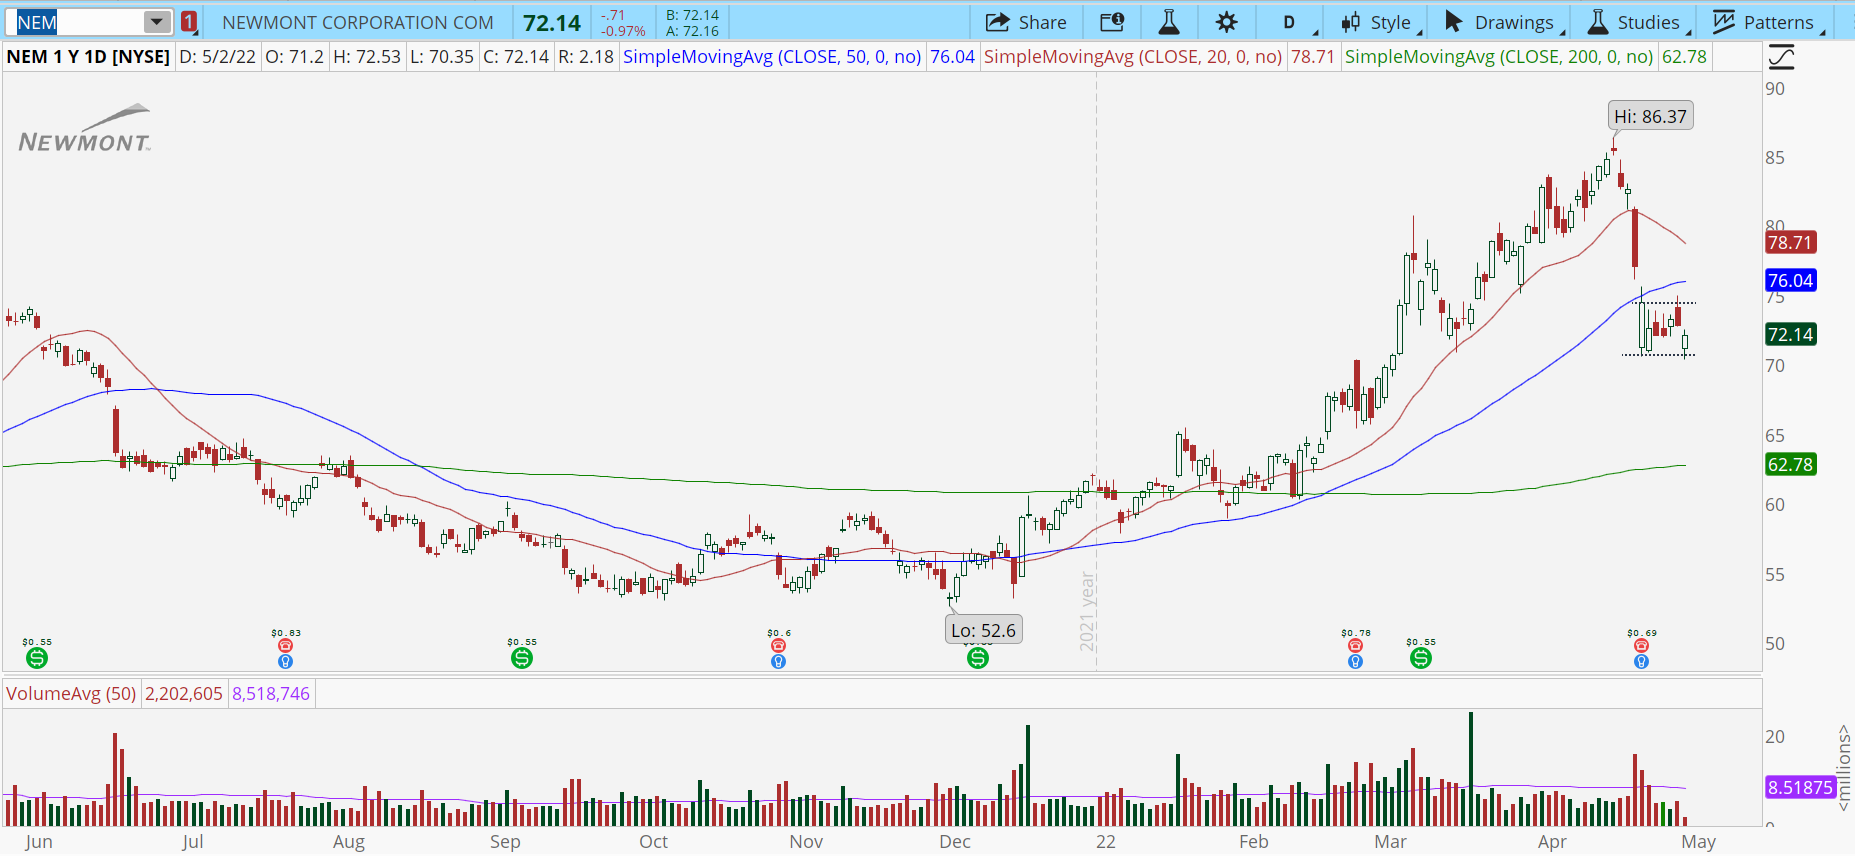Click the $0.78 earnings lightbulb icon
This screenshot has height=856, width=1855.
tap(1355, 661)
